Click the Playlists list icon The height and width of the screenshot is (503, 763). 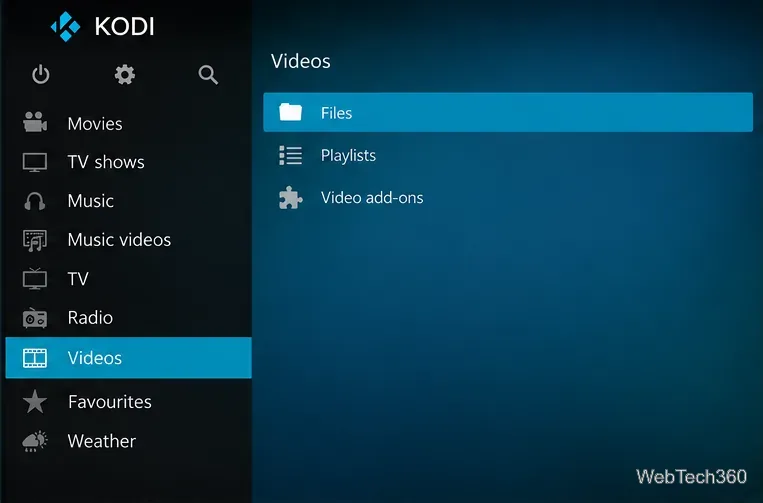point(291,155)
